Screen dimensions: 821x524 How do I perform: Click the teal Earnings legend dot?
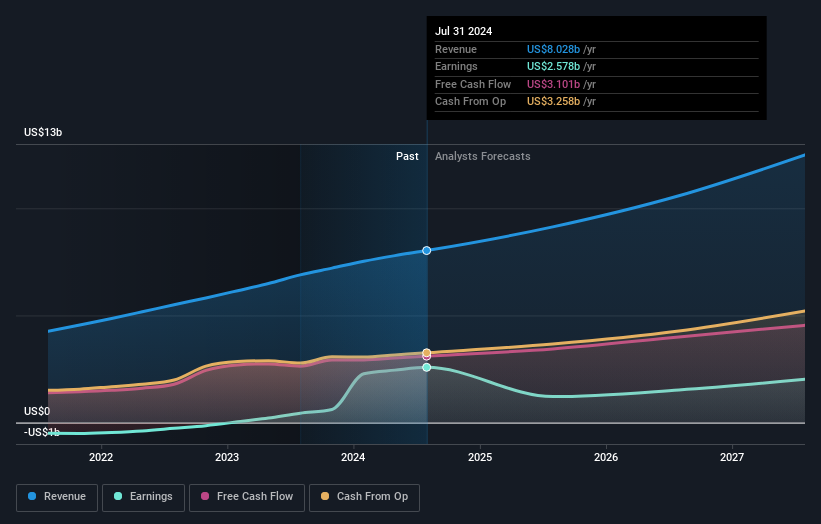click(x=118, y=496)
